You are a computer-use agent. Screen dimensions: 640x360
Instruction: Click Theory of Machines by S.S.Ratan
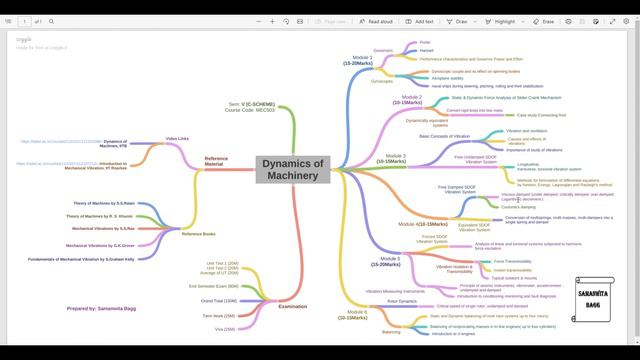point(104,203)
